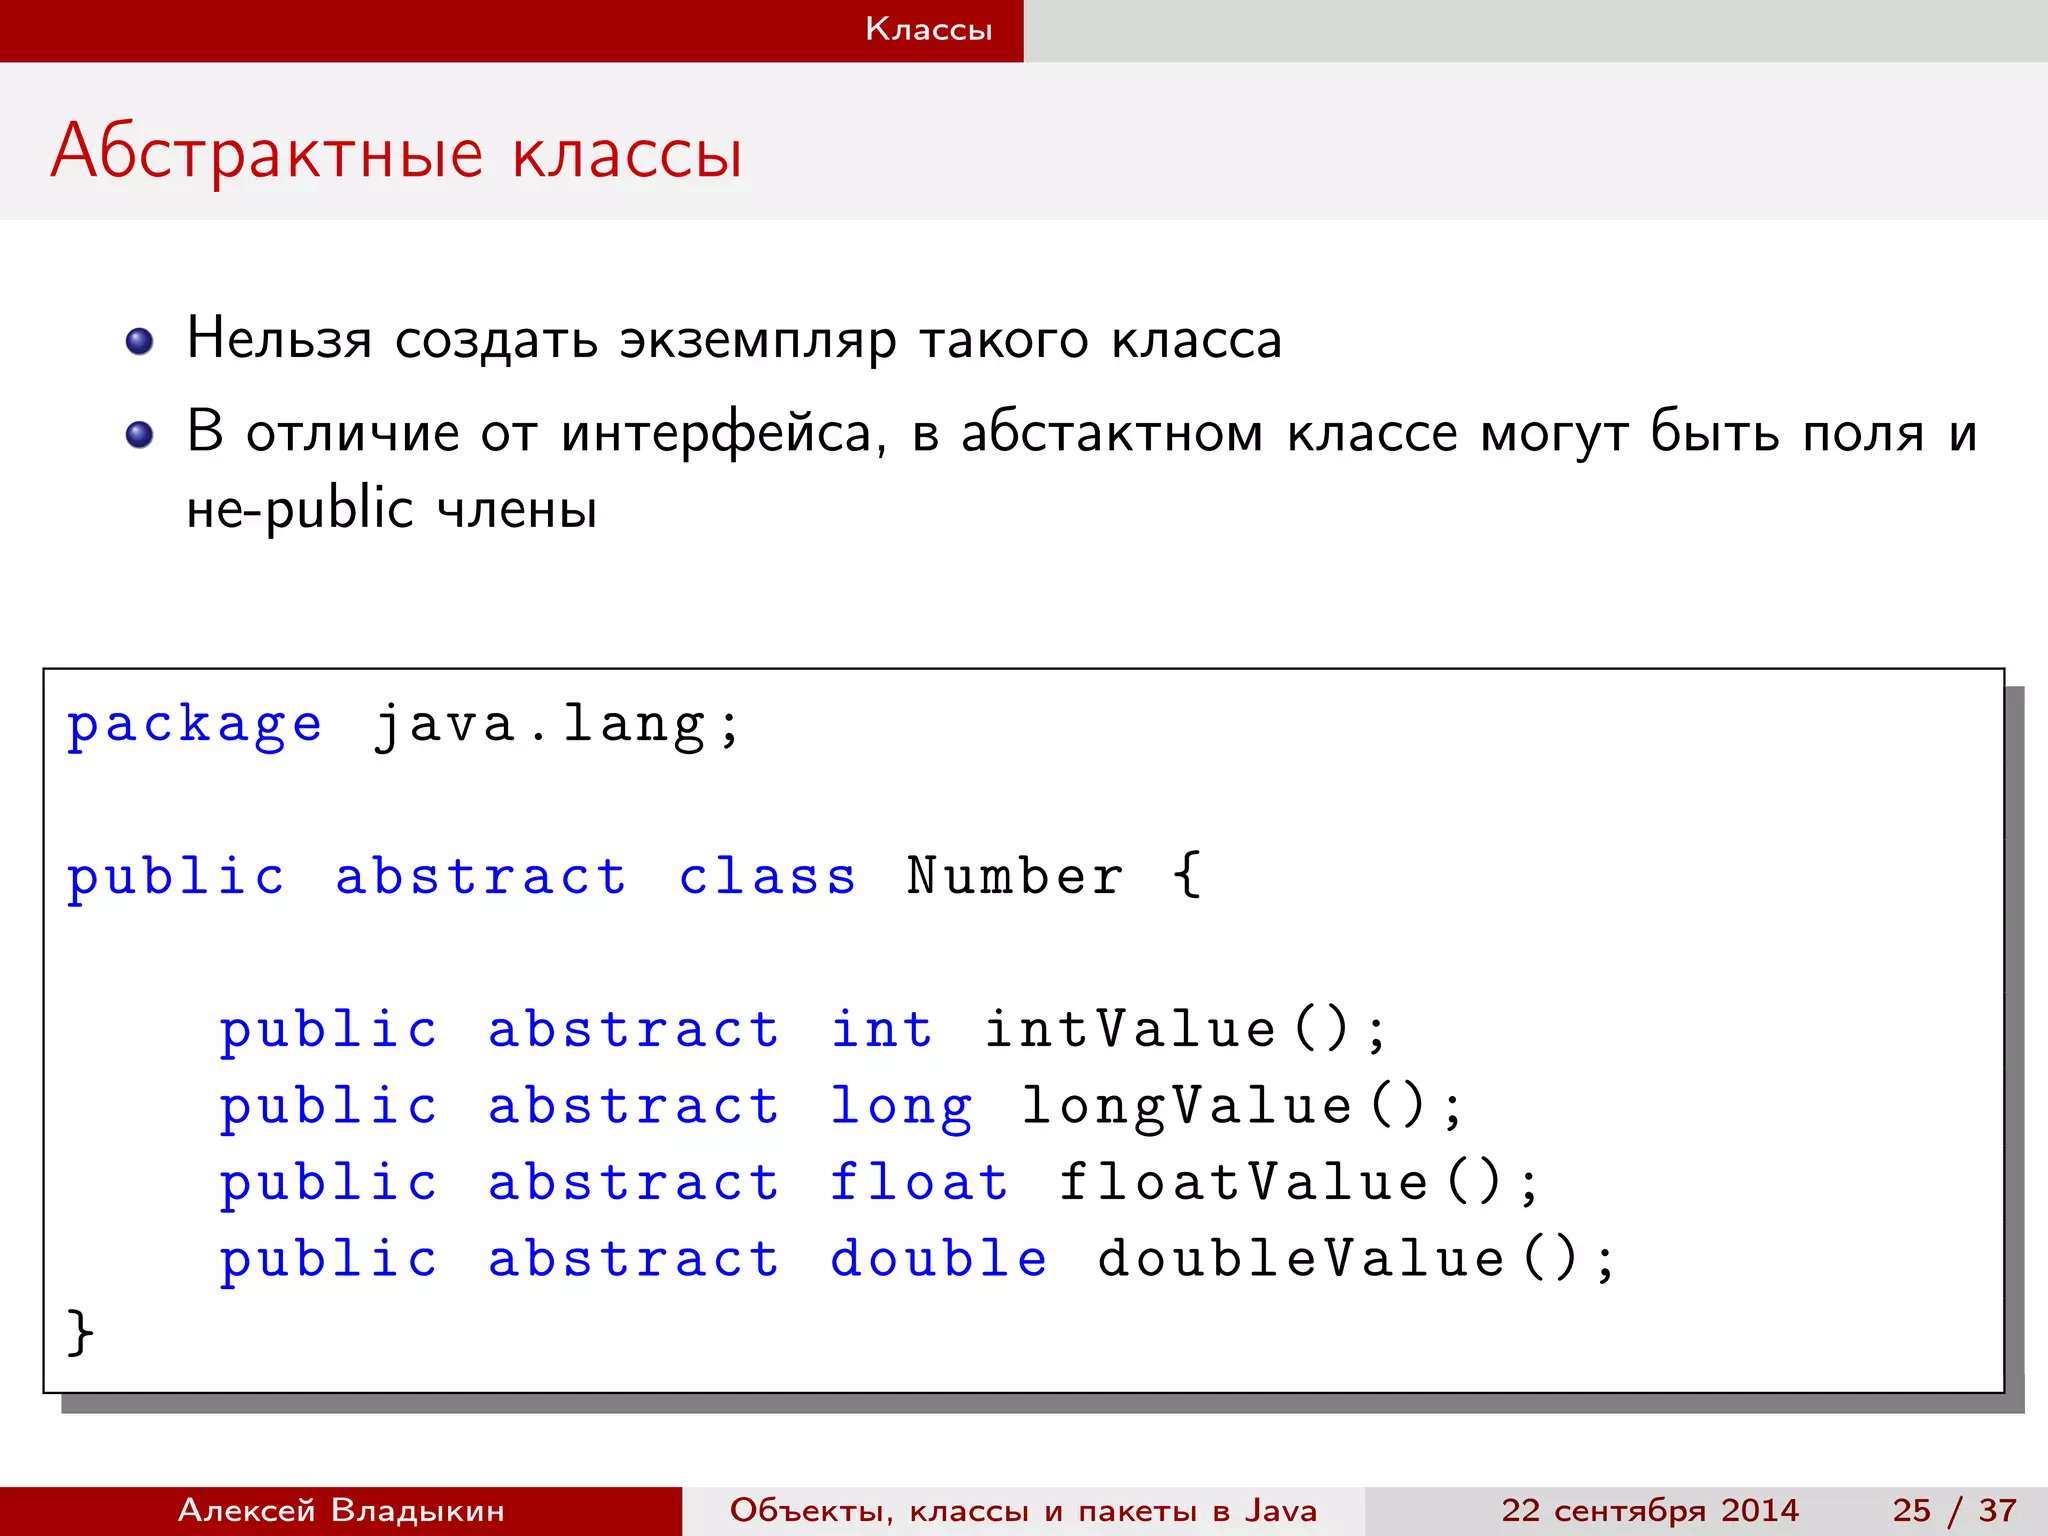The width and height of the screenshot is (2048, 1536).
Task: Click the text не-public члены
Action: [x=392, y=509]
